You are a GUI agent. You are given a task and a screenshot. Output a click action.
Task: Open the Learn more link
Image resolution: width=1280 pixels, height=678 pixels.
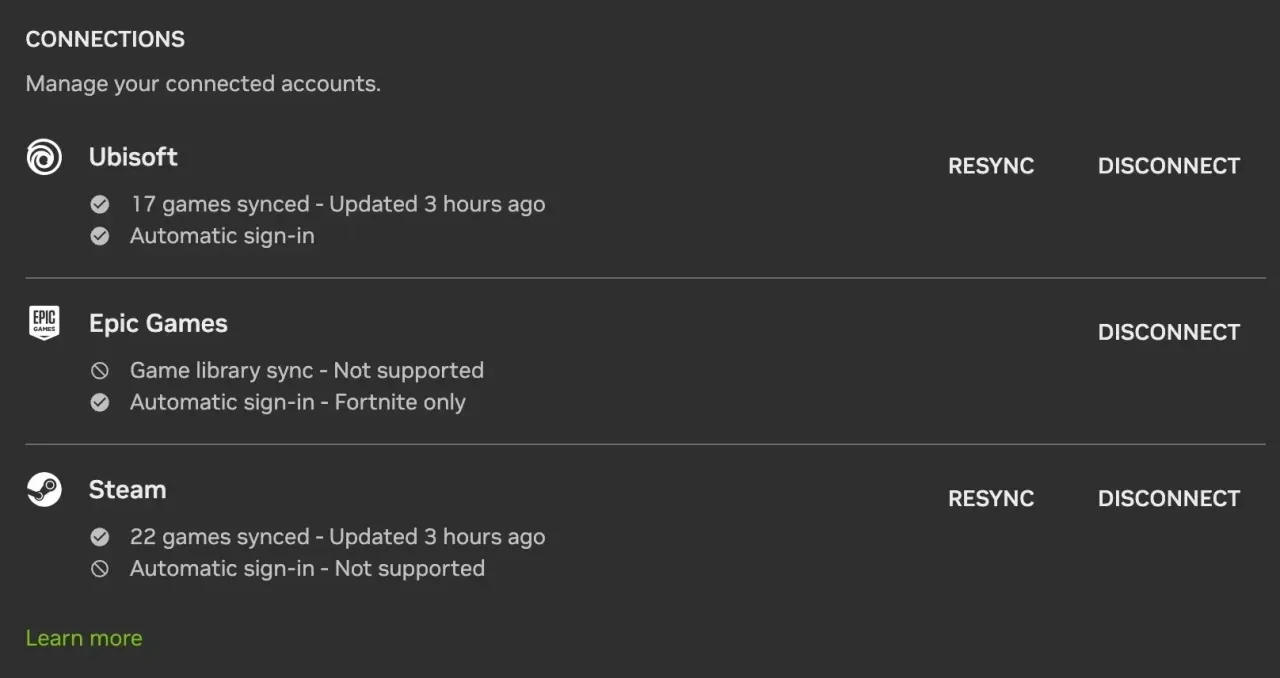point(84,638)
